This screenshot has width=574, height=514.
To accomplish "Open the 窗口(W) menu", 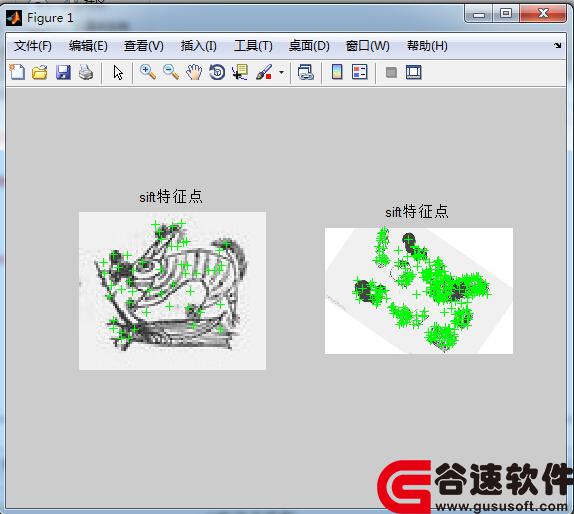I will [368, 46].
